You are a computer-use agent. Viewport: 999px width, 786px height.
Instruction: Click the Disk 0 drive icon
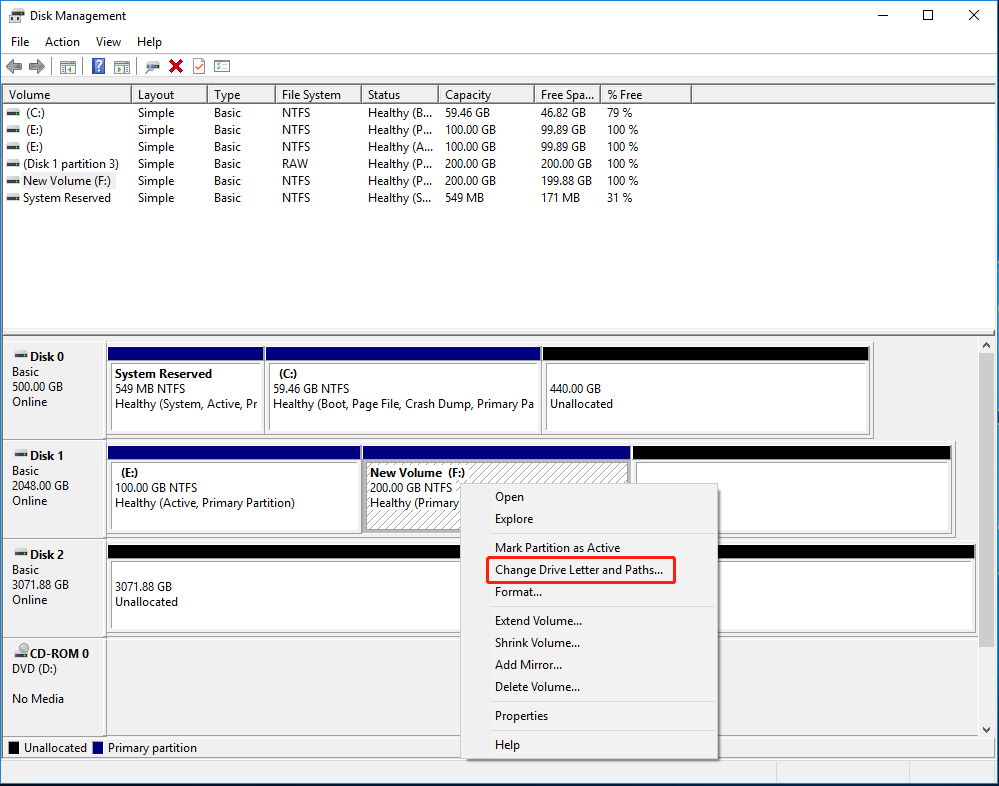21,355
